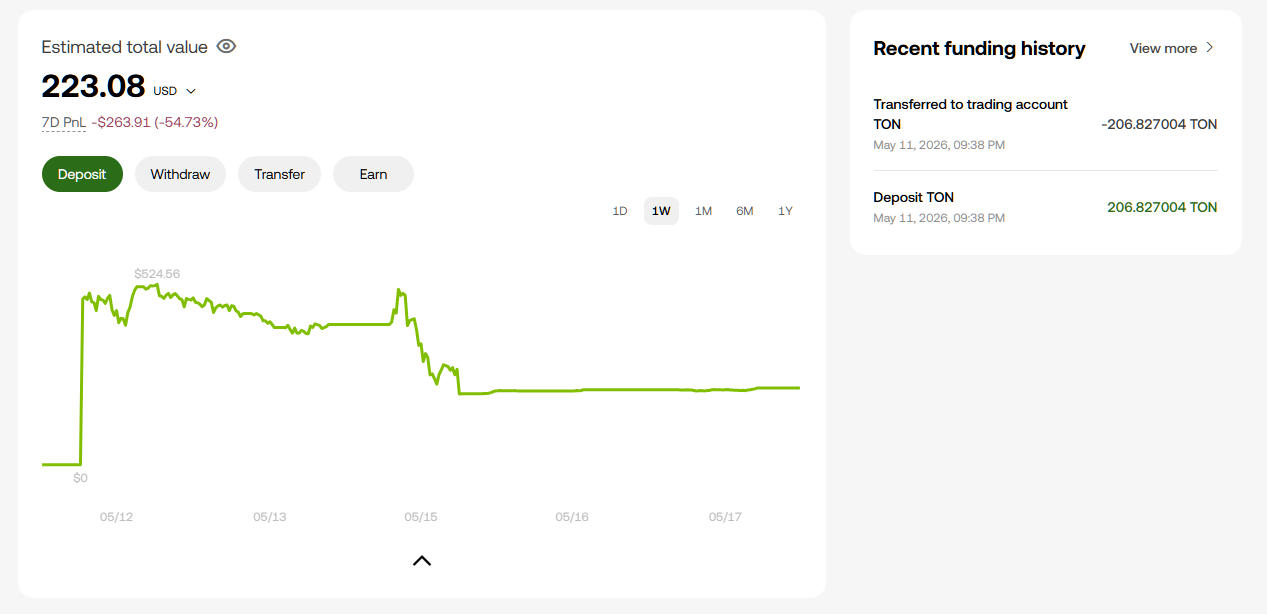The image size is (1267, 614).
Task: Open the Earn section
Action: point(373,174)
